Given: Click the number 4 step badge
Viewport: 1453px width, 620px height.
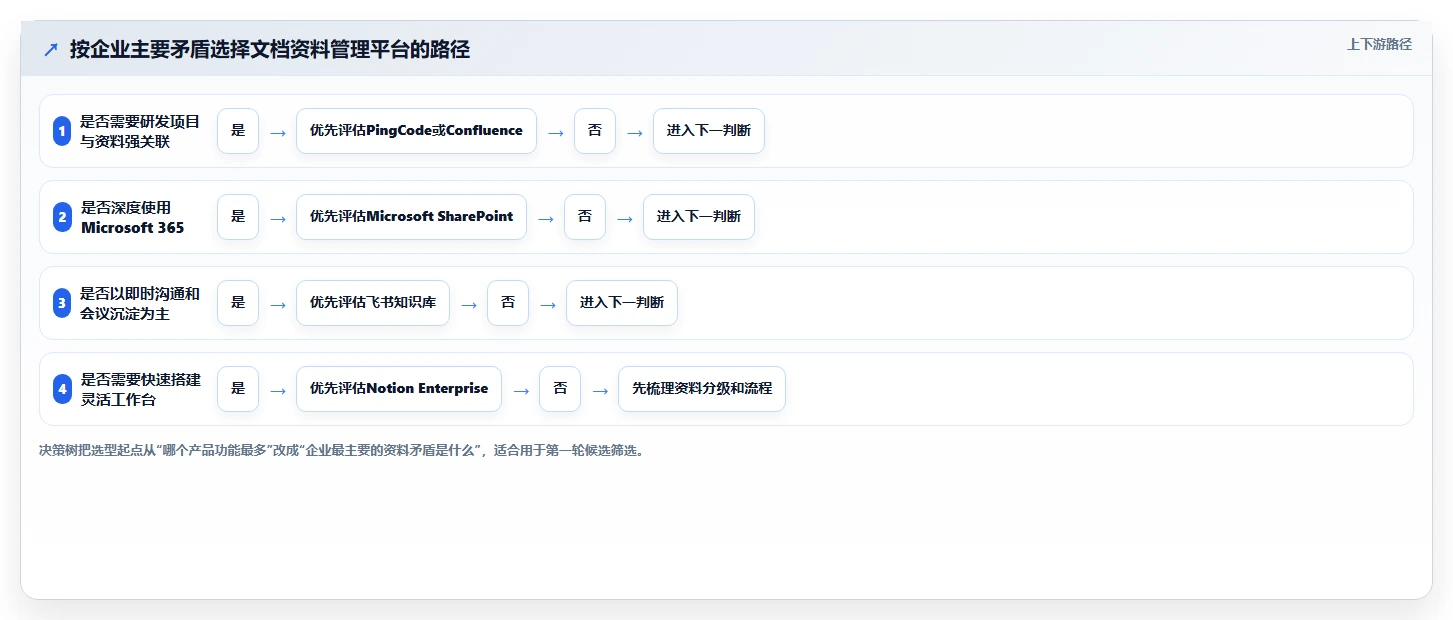Looking at the screenshot, I should [x=62, y=389].
